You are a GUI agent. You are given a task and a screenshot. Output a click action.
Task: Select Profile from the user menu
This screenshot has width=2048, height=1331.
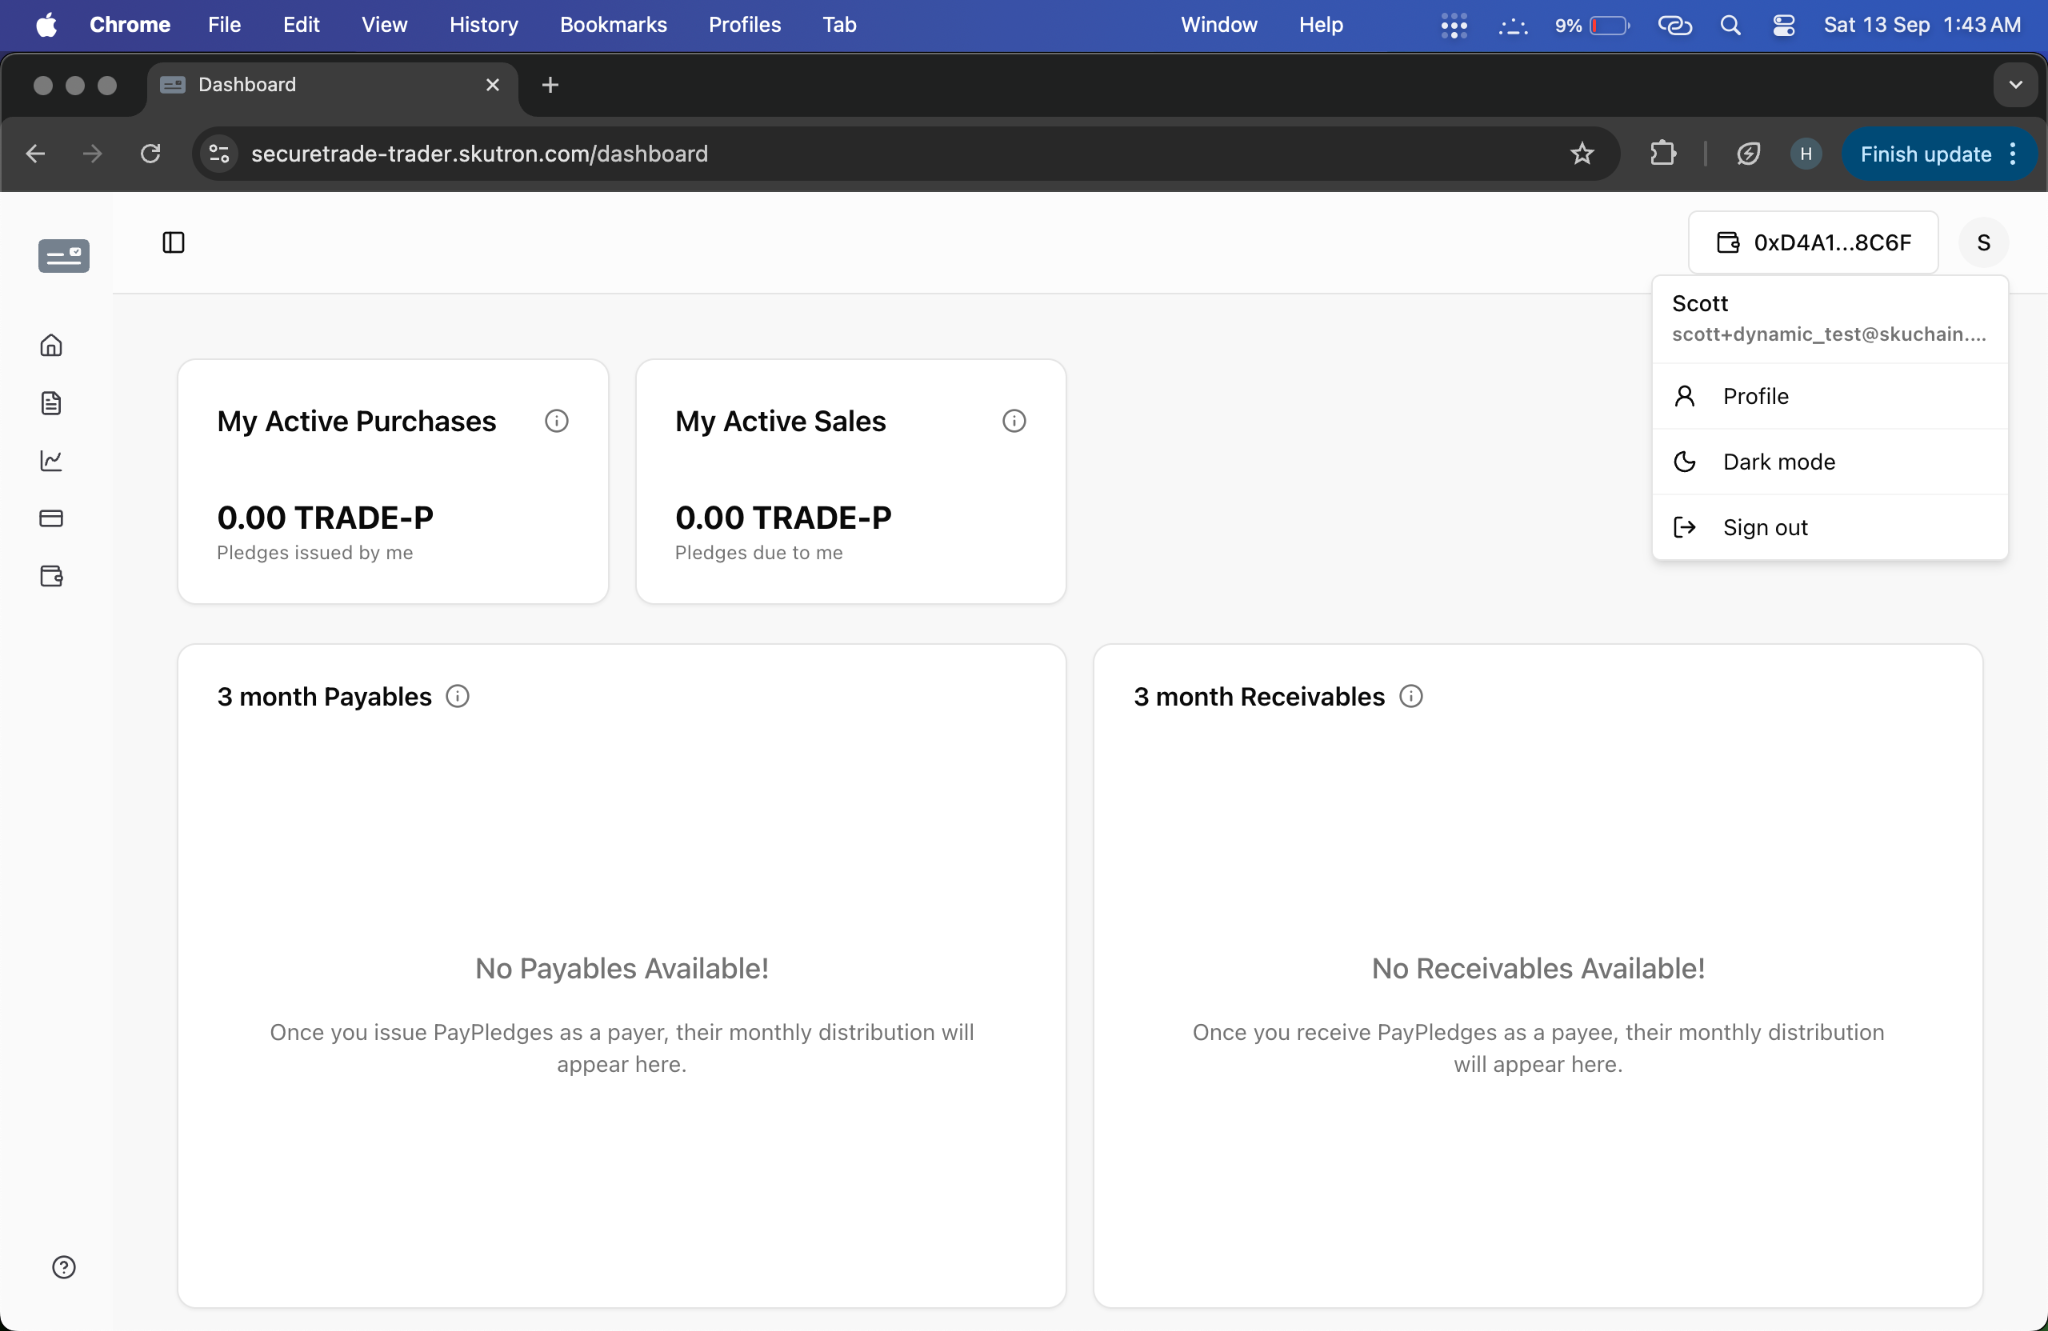coord(1830,396)
